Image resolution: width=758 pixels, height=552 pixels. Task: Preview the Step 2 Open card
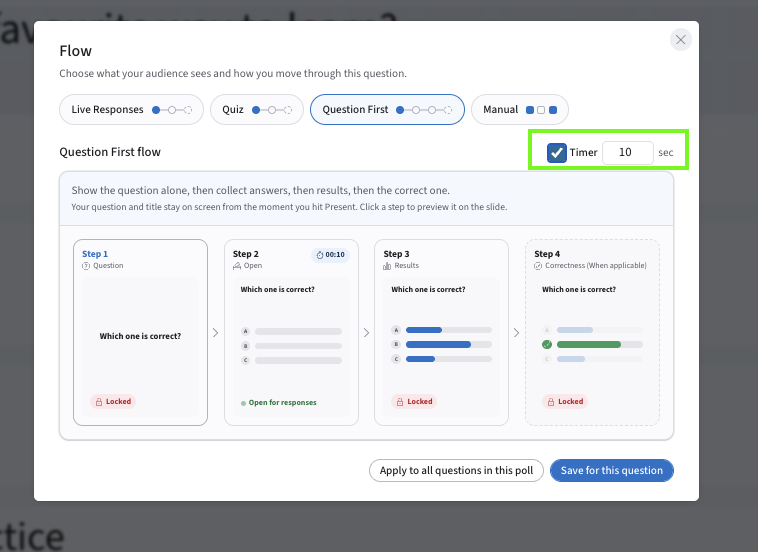click(291, 333)
